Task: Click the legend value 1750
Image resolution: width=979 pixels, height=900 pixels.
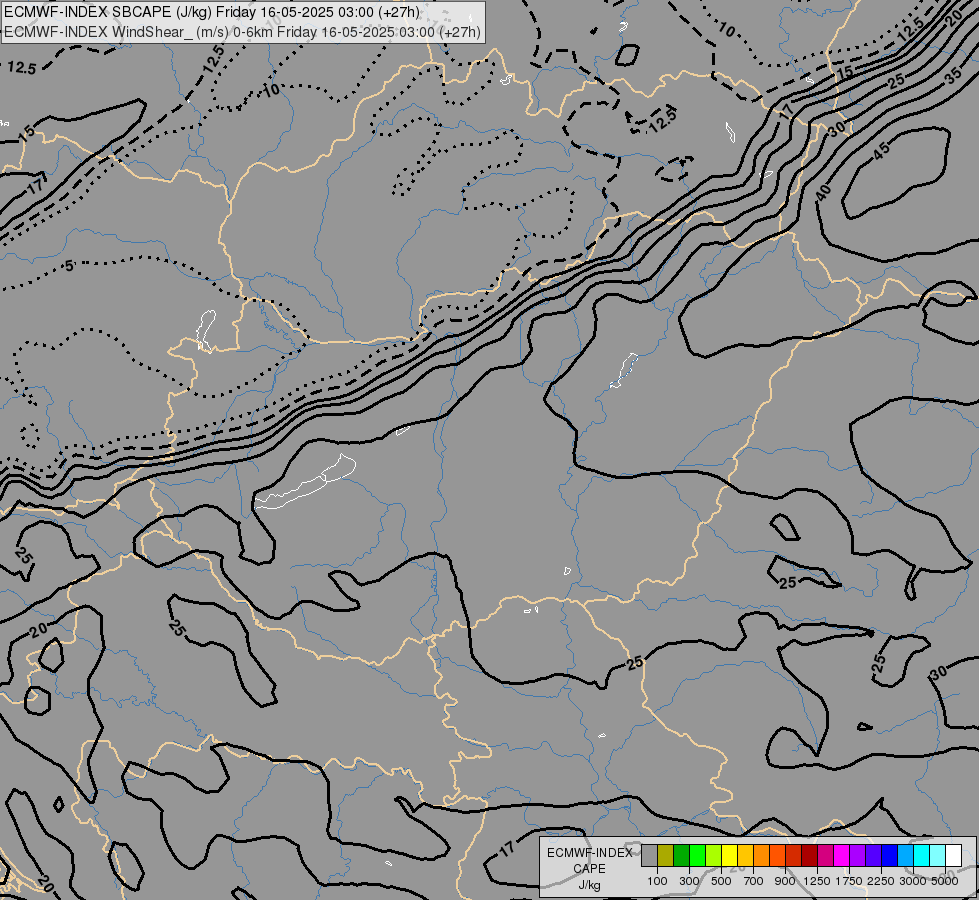Action: pos(849,881)
